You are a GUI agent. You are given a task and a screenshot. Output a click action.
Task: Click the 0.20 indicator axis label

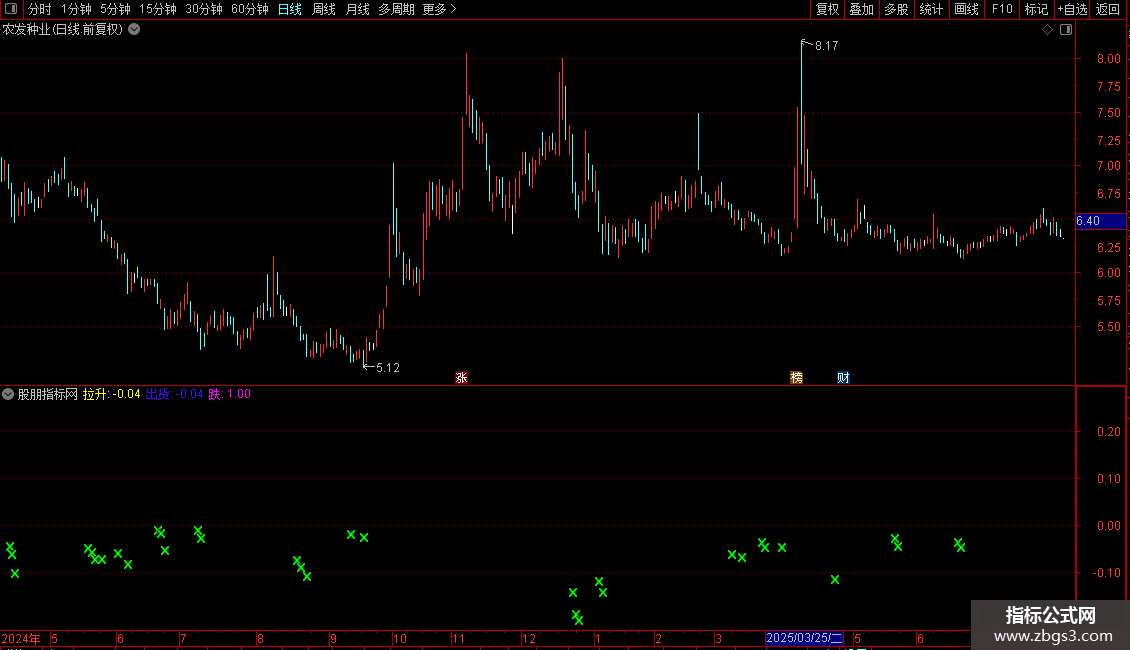pos(1108,432)
